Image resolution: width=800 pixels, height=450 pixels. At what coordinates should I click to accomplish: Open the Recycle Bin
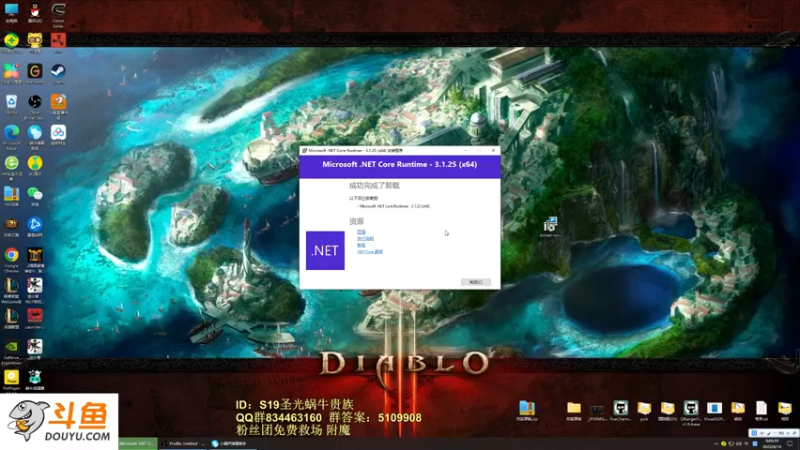pos(11,104)
